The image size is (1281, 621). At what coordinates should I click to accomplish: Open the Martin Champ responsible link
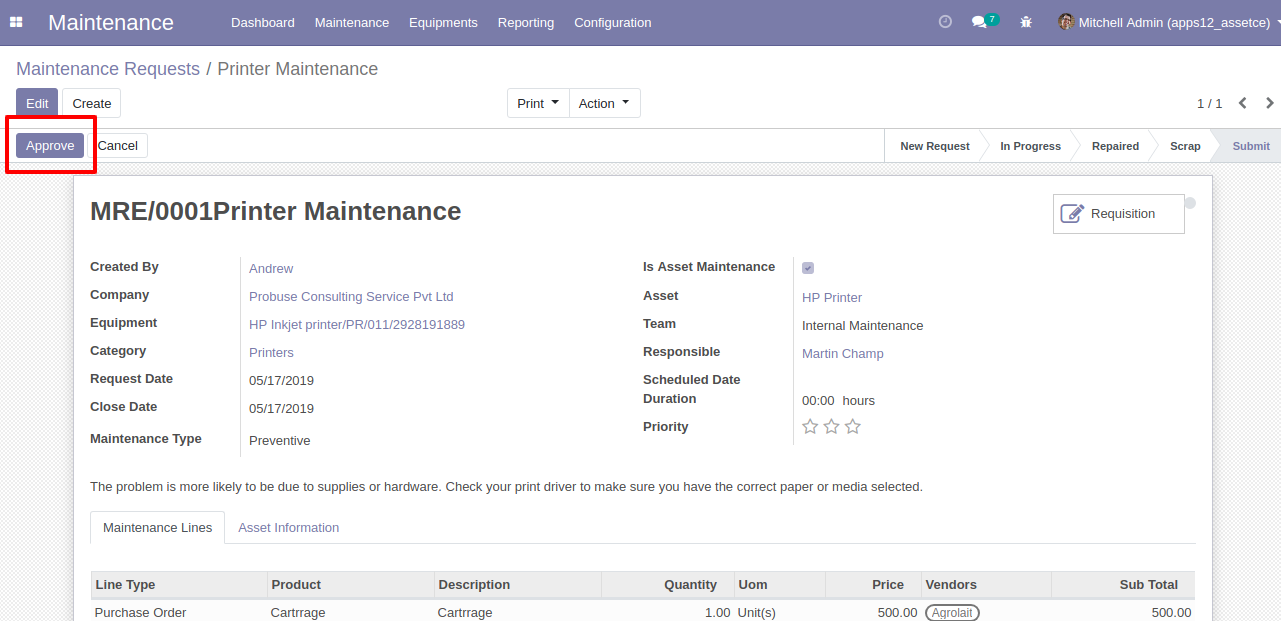pos(843,354)
